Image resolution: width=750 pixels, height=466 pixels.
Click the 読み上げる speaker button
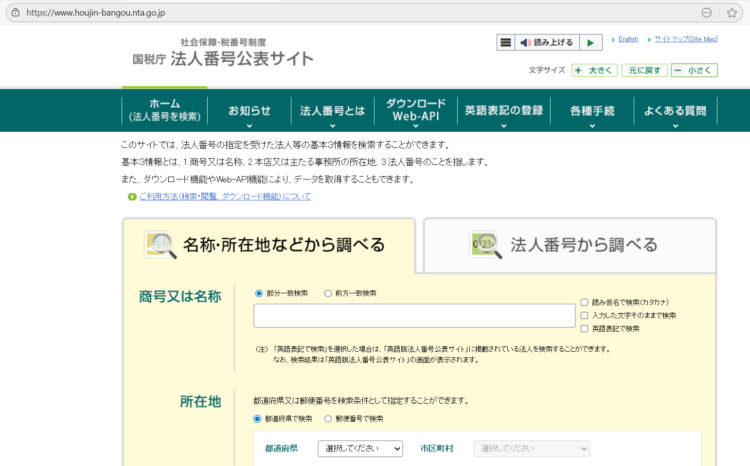[547, 43]
